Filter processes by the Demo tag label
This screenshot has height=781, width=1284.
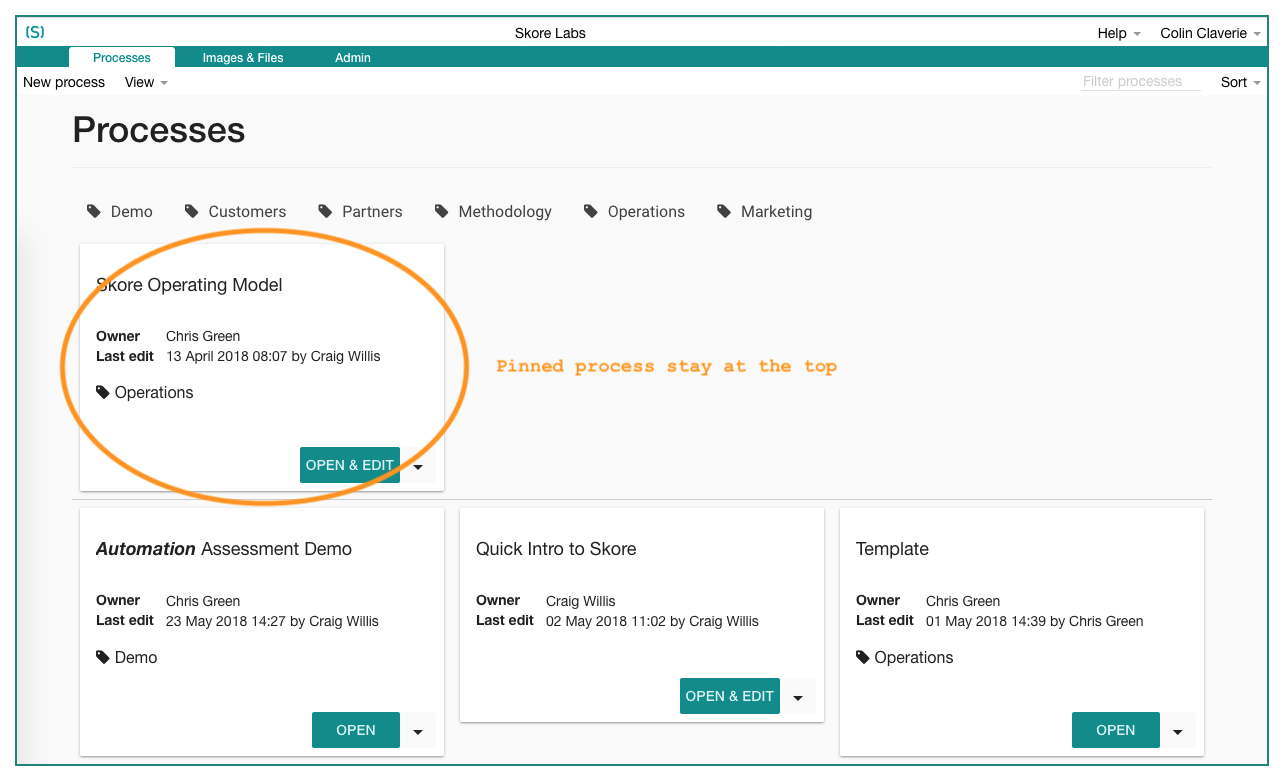point(132,212)
